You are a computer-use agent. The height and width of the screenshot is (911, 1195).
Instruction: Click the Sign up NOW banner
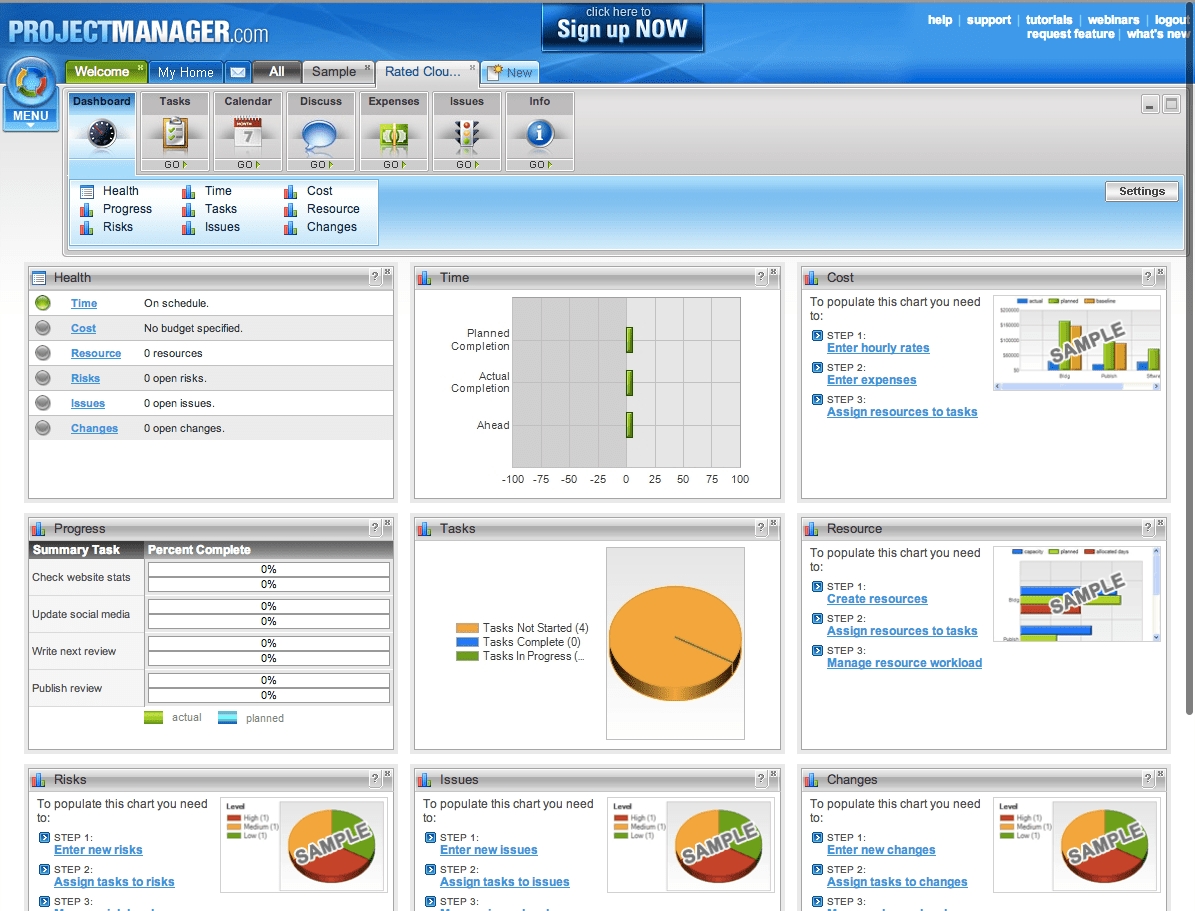tap(622, 27)
